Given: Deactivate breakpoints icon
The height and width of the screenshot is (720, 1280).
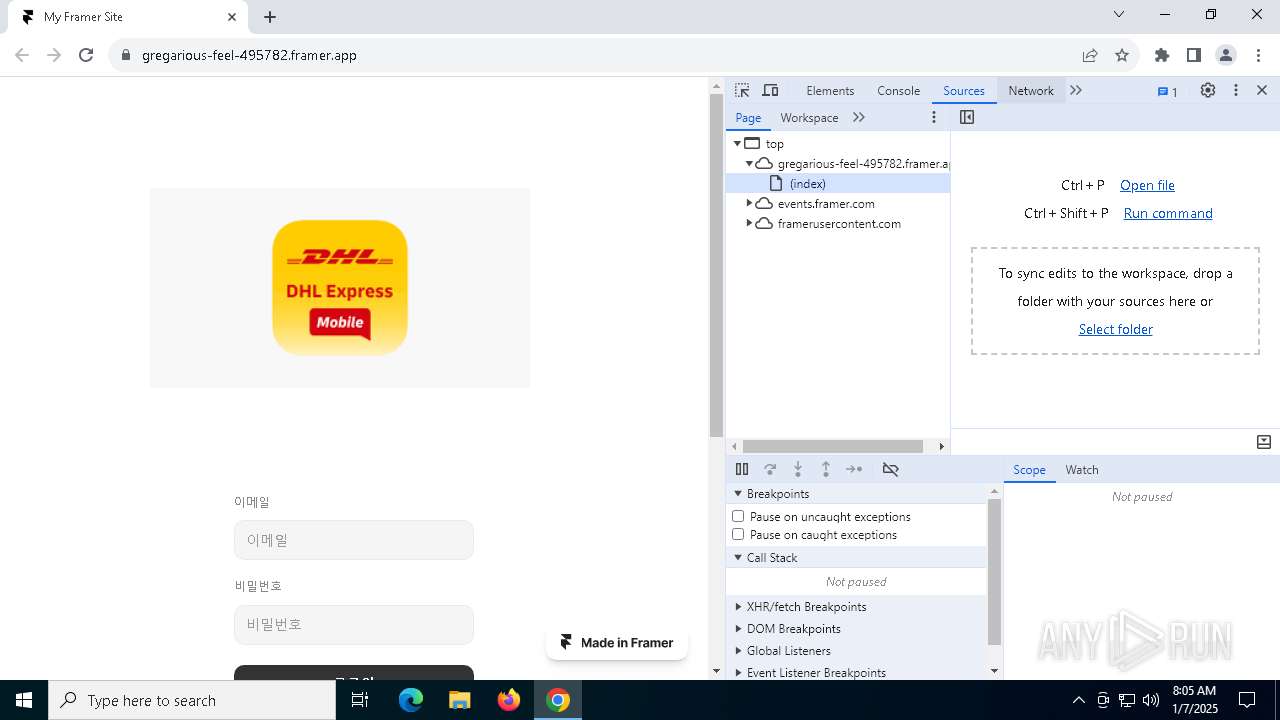Looking at the screenshot, I should click(891, 469).
